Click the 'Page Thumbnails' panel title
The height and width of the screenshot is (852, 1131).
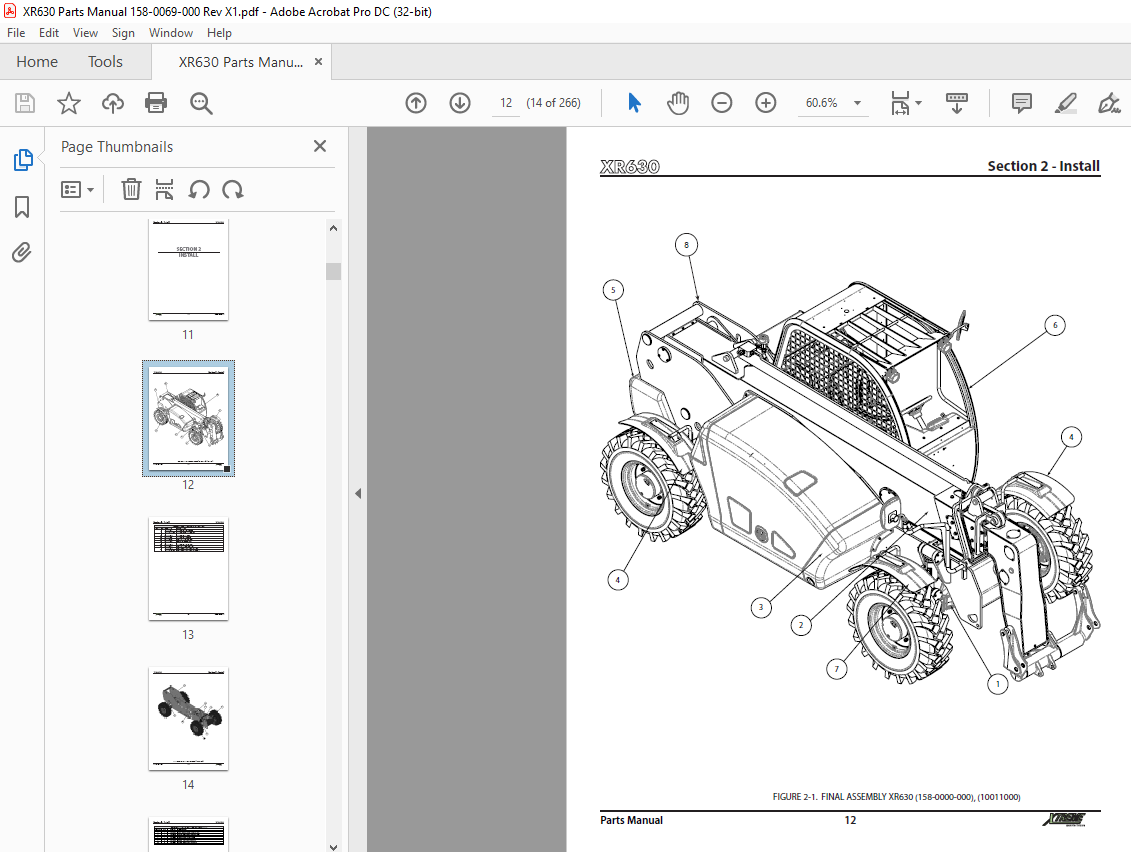coord(117,146)
